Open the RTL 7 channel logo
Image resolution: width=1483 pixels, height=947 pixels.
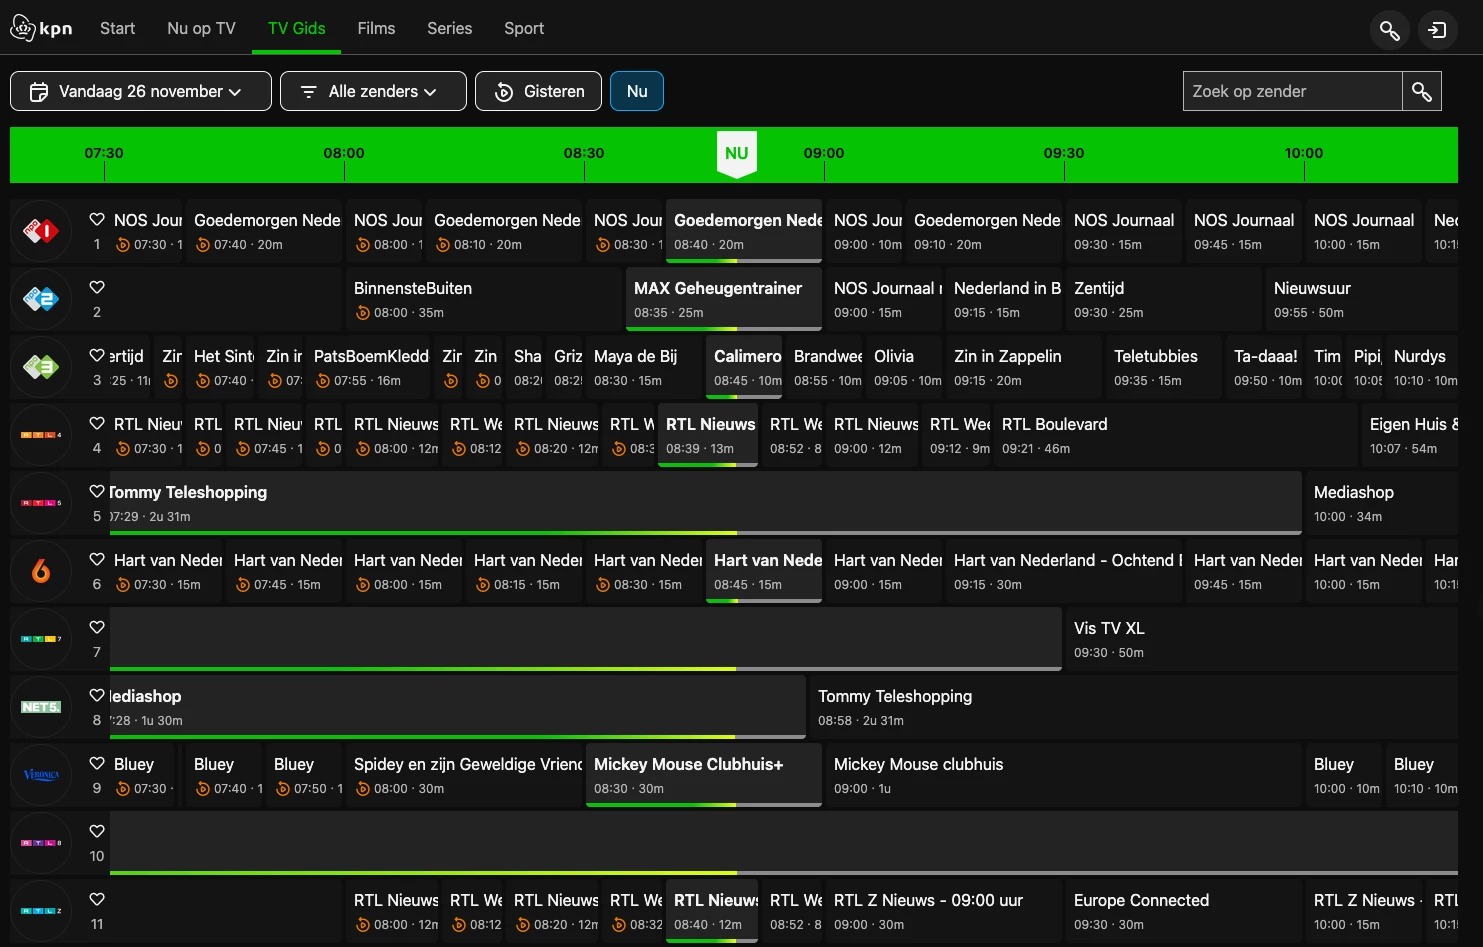click(41, 639)
